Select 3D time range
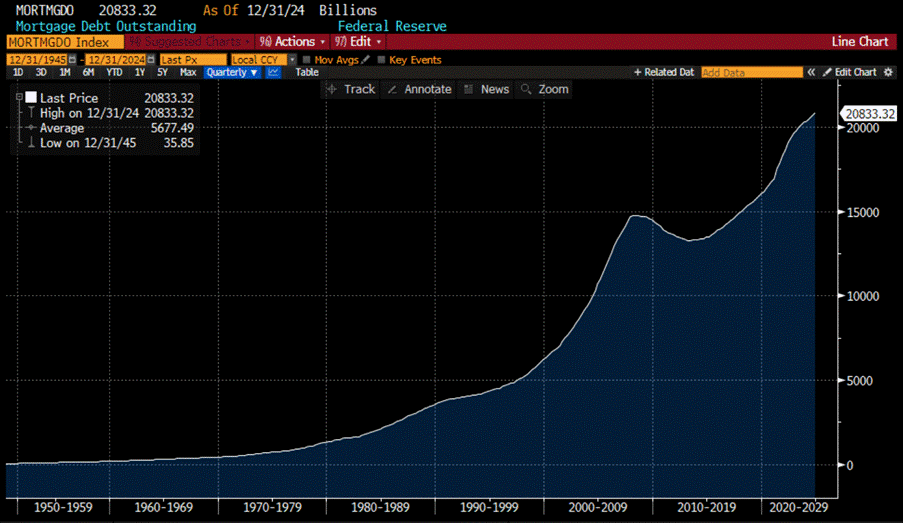The image size is (903, 523). 41,72
